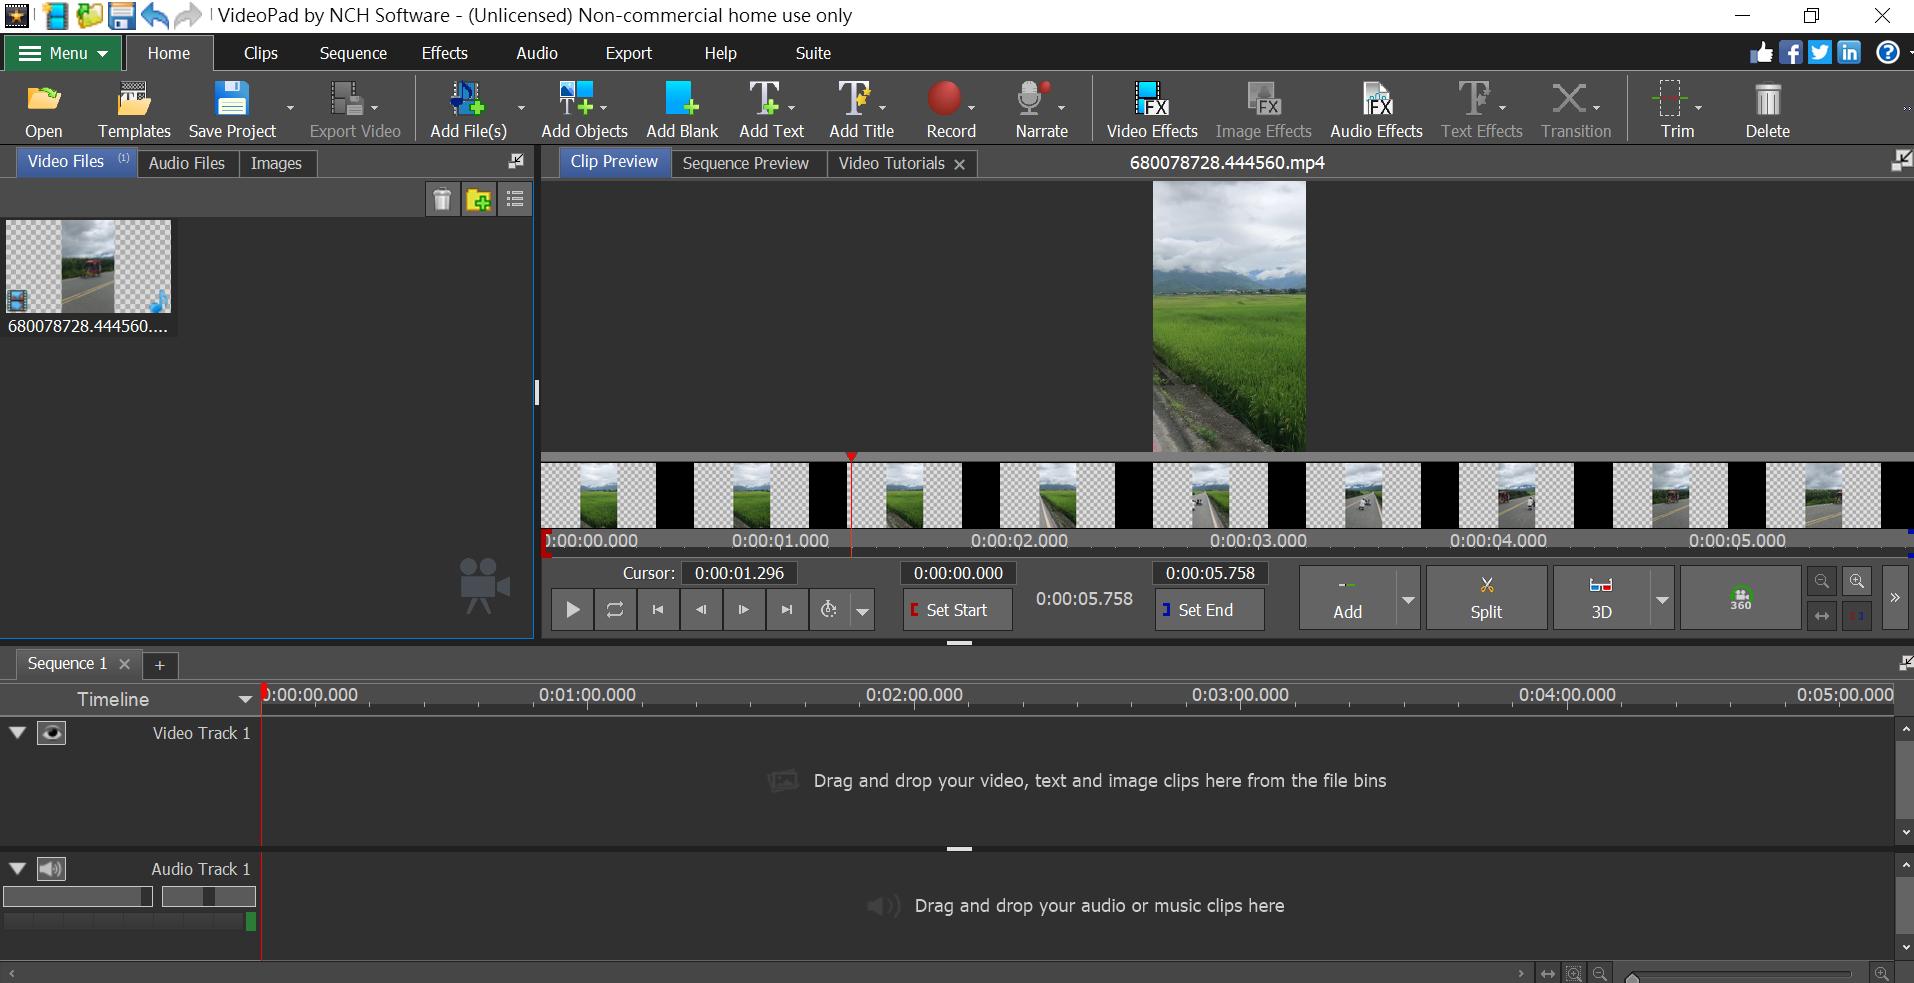1914x983 pixels.
Task: Click the thumbs-up like icon
Action: tap(1762, 52)
